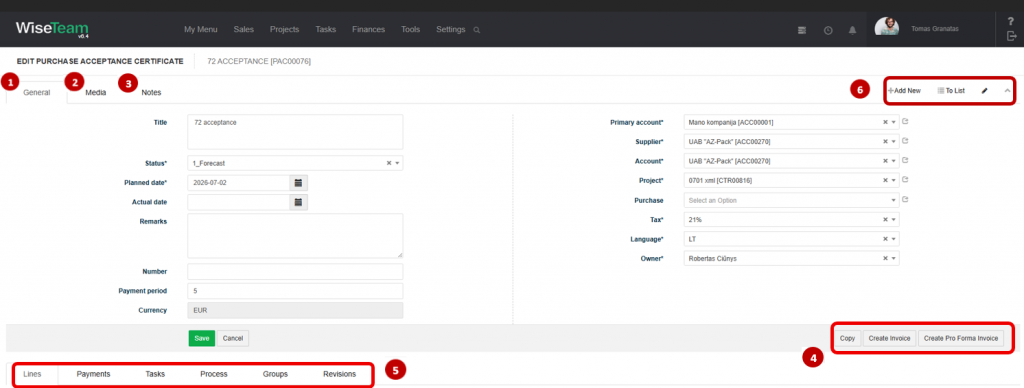Open linked record icon beside Primary account
Viewport: 1024px width, 388px height.
pos(905,122)
